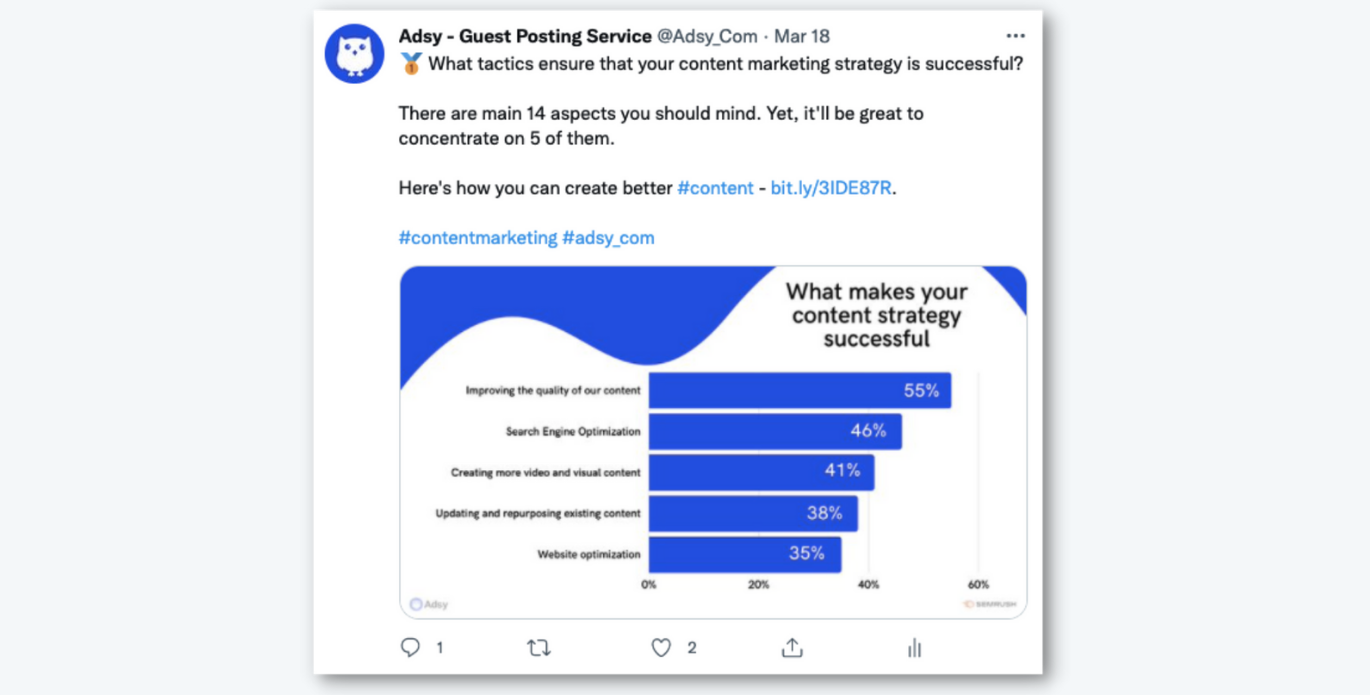Click the reply speech bubble icon
The image size is (1370, 695).
point(410,648)
